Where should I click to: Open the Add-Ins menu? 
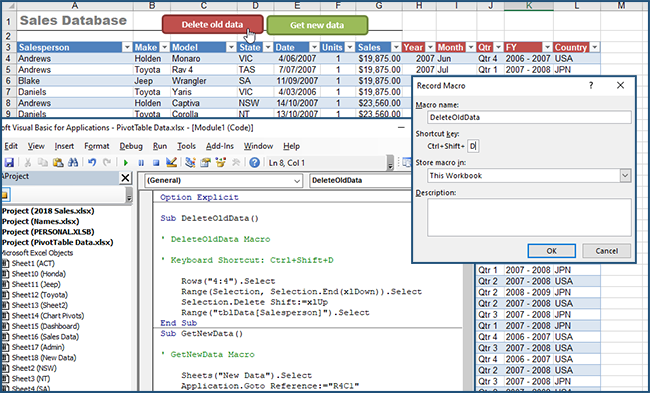point(220,146)
